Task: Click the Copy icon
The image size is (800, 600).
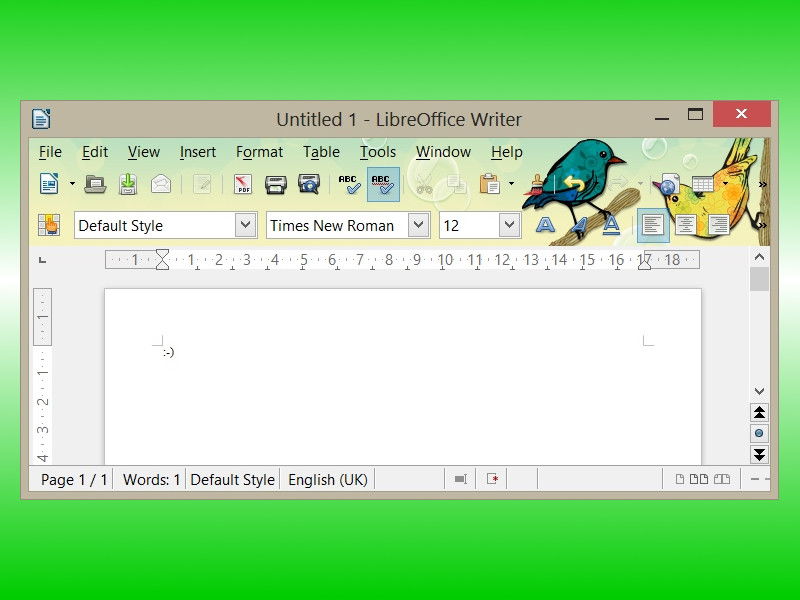Action: tap(457, 184)
